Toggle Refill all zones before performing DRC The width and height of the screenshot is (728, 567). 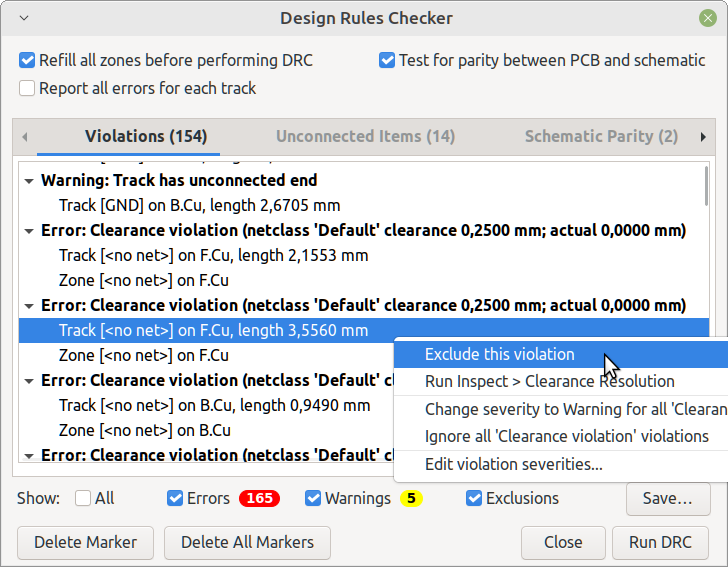[28, 60]
